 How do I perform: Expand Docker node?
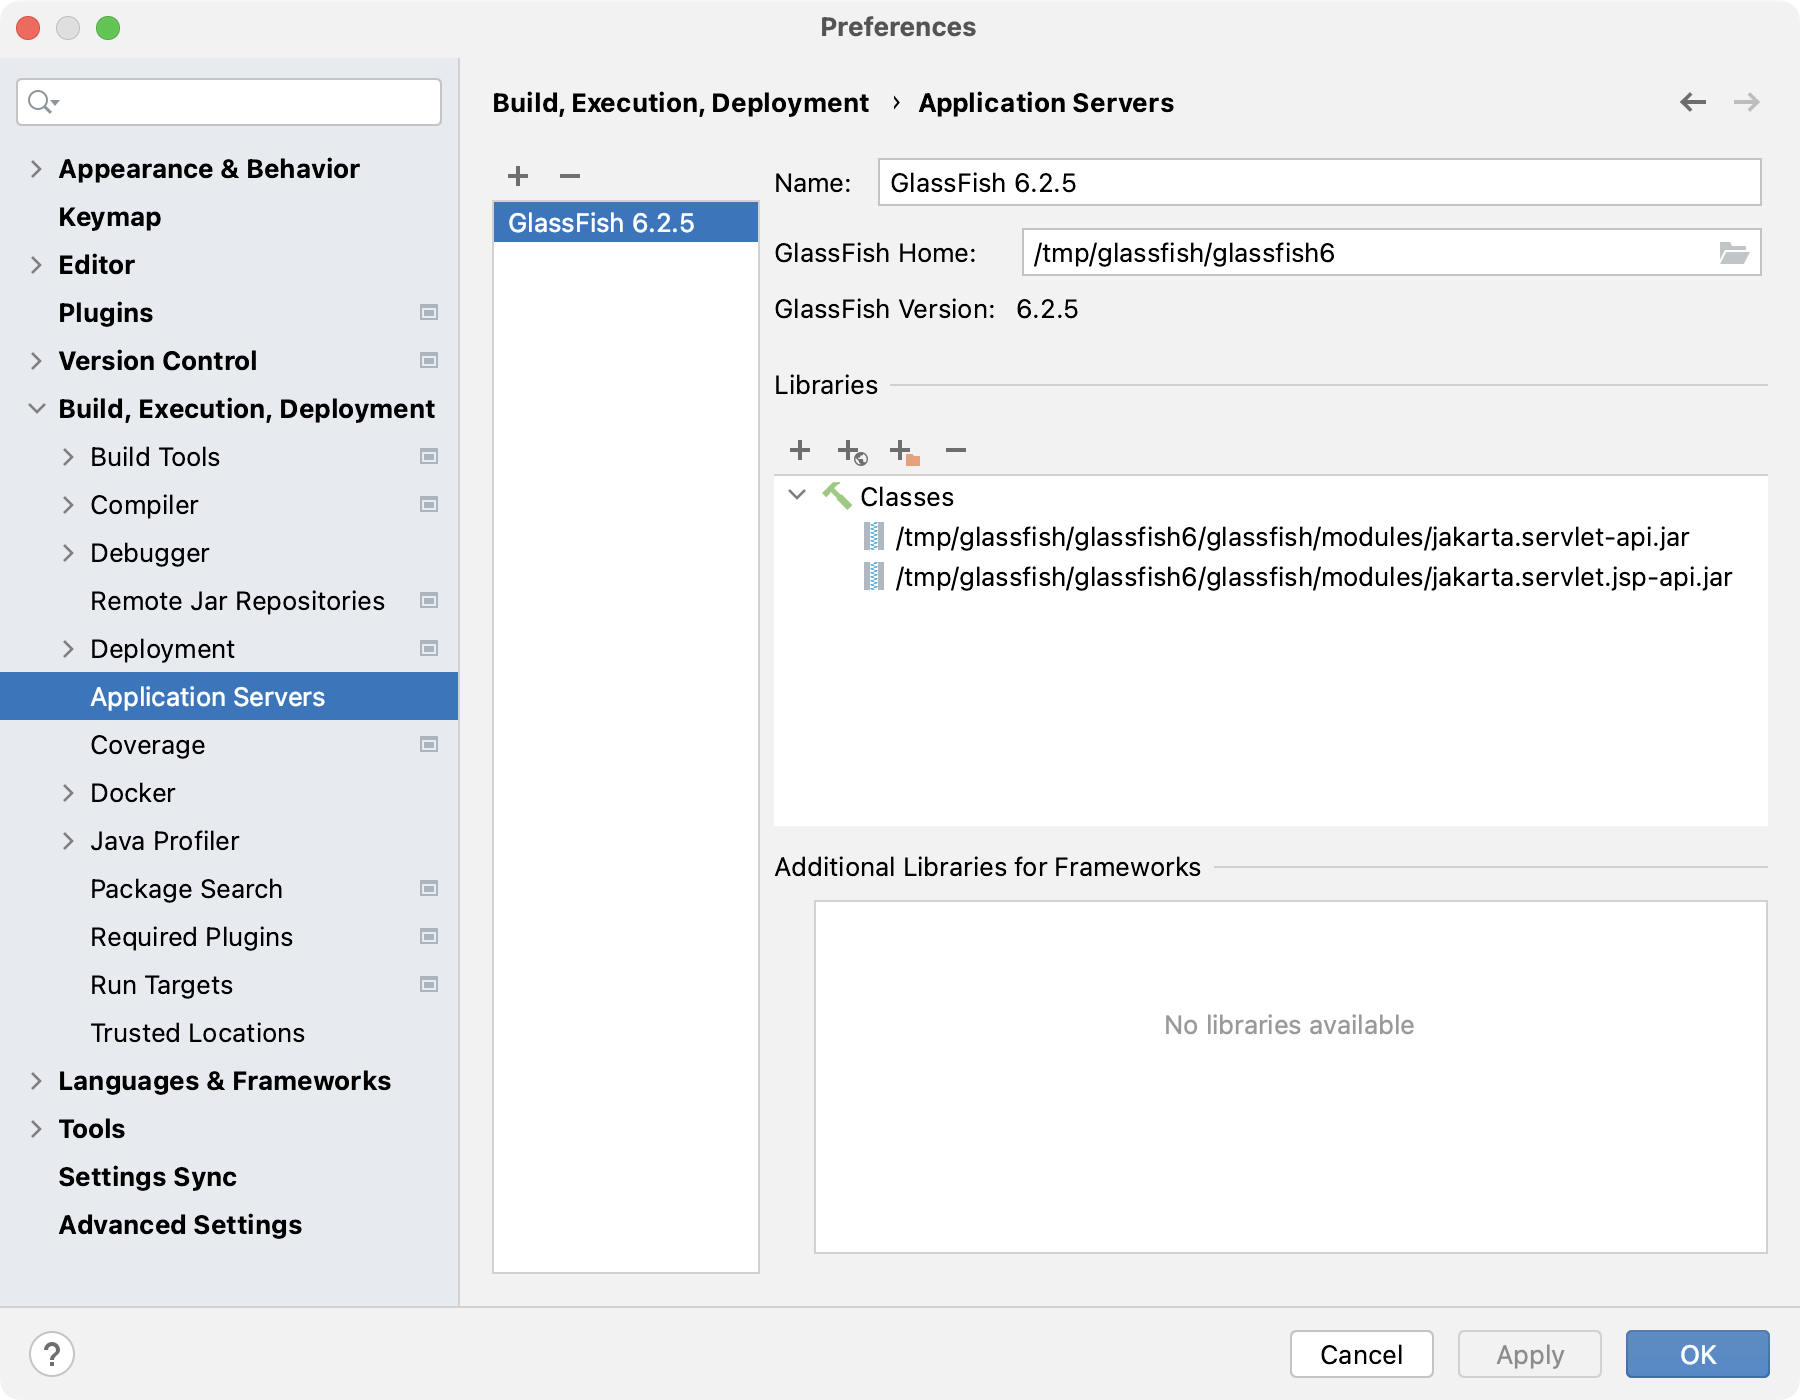coord(68,793)
